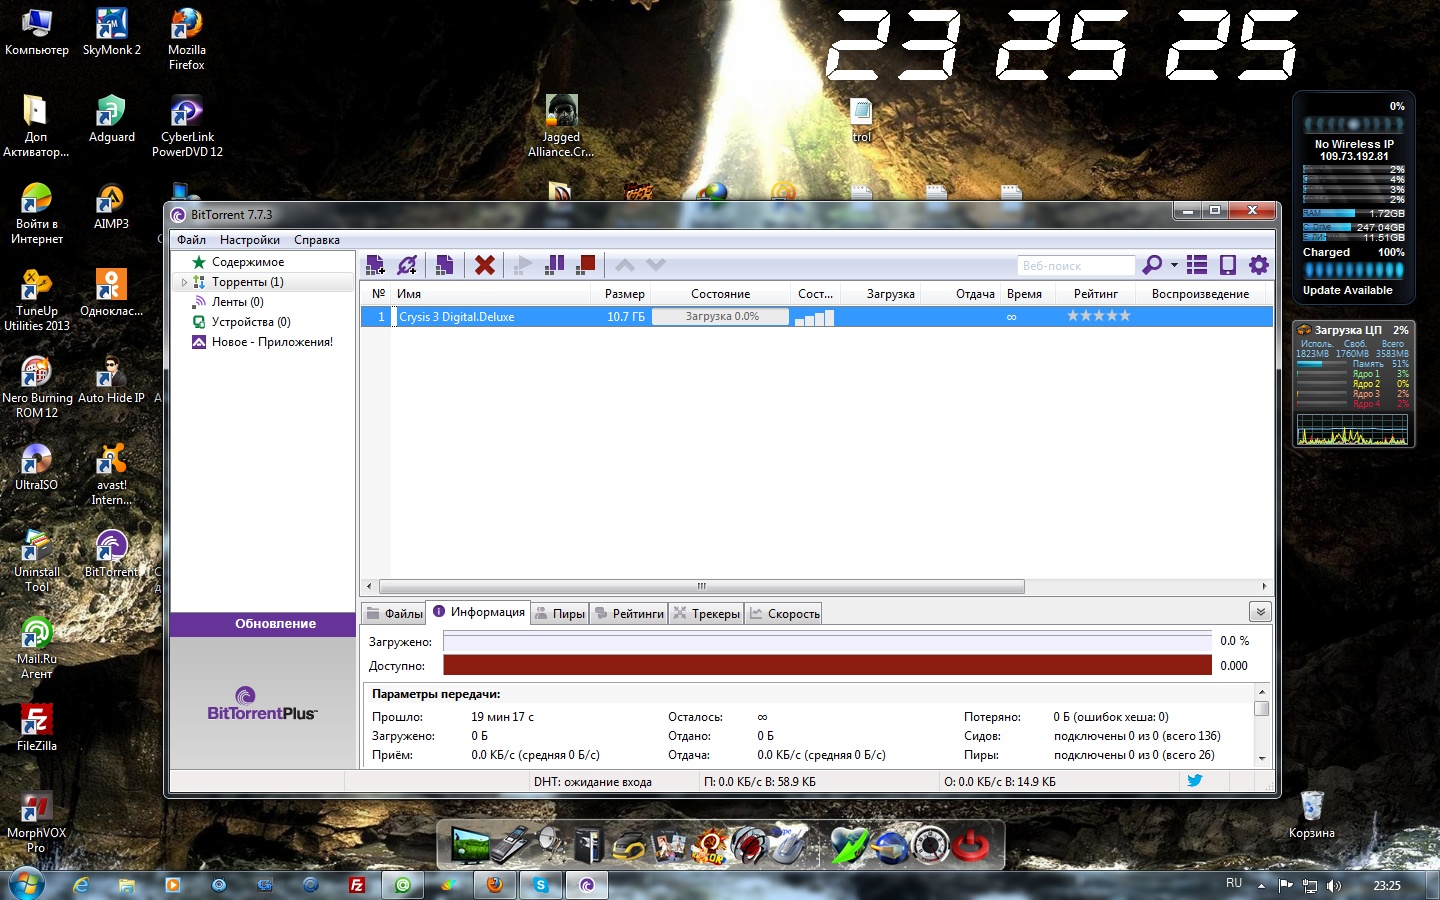Collapse the details pane chevron button

pyautogui.click(x=1260, y=612)
